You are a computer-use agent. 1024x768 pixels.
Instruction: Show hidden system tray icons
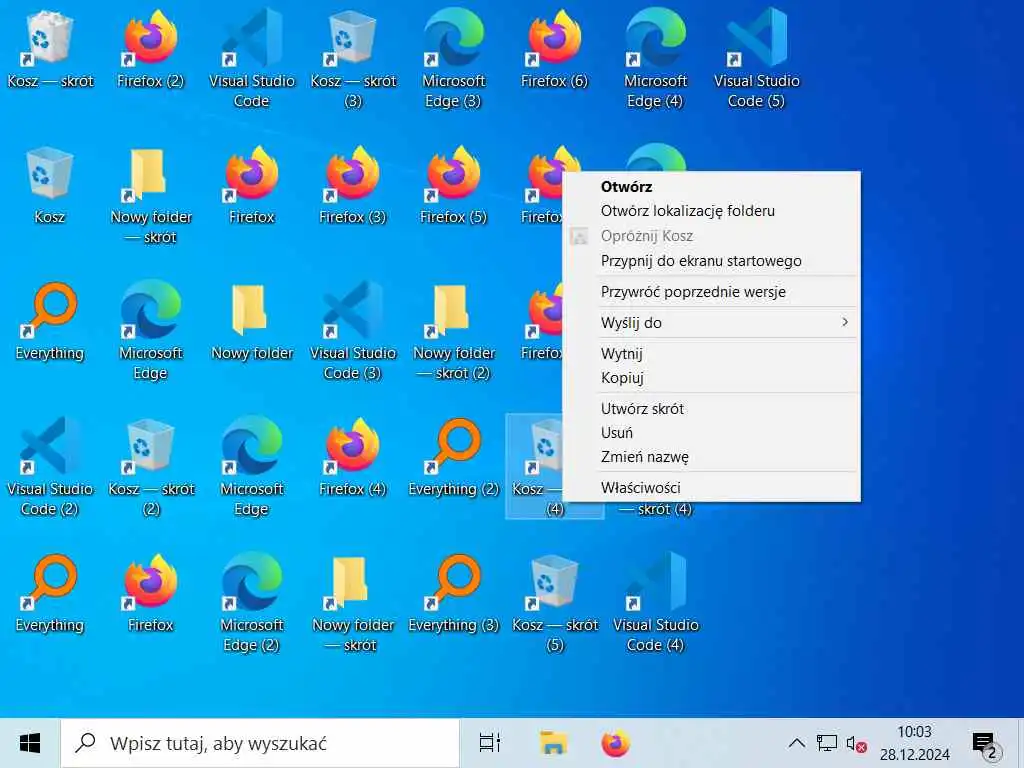pyautogui.click(x=796, y=743)
